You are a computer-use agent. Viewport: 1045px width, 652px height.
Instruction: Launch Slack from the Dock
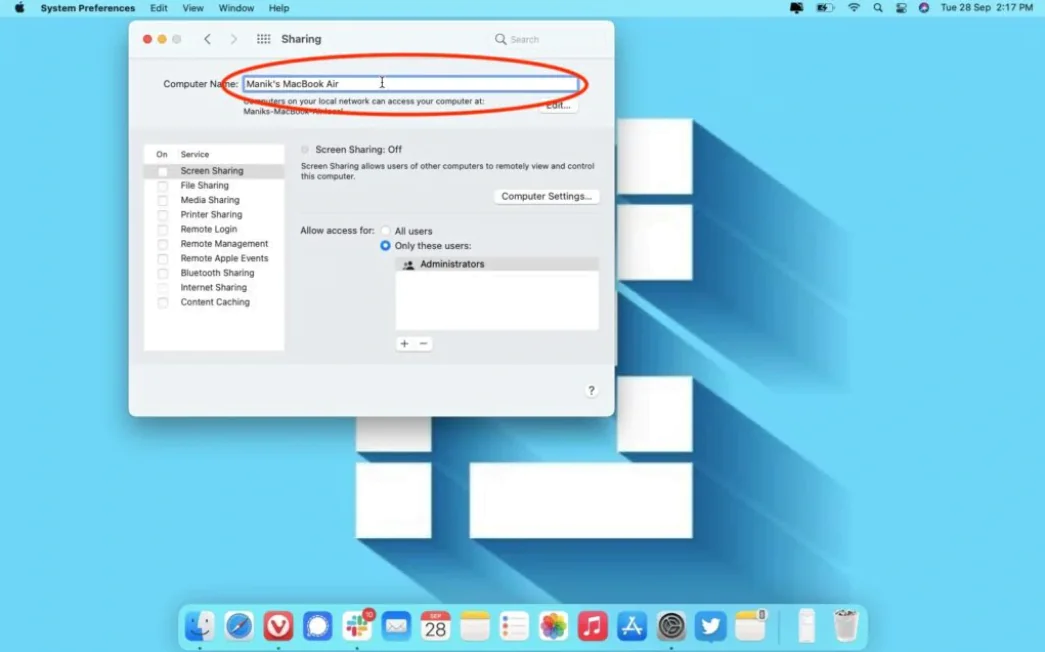point(357,626)
